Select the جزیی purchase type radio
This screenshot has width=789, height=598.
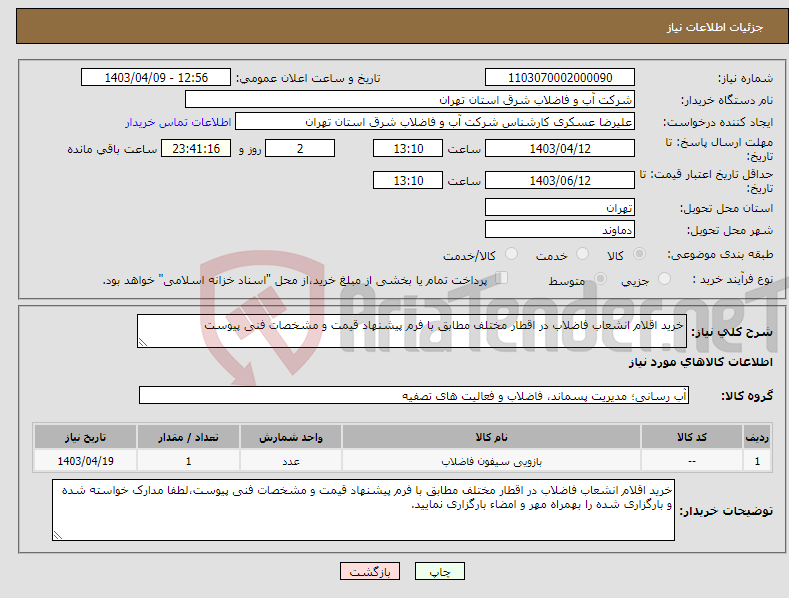click(x=664, y=278)
